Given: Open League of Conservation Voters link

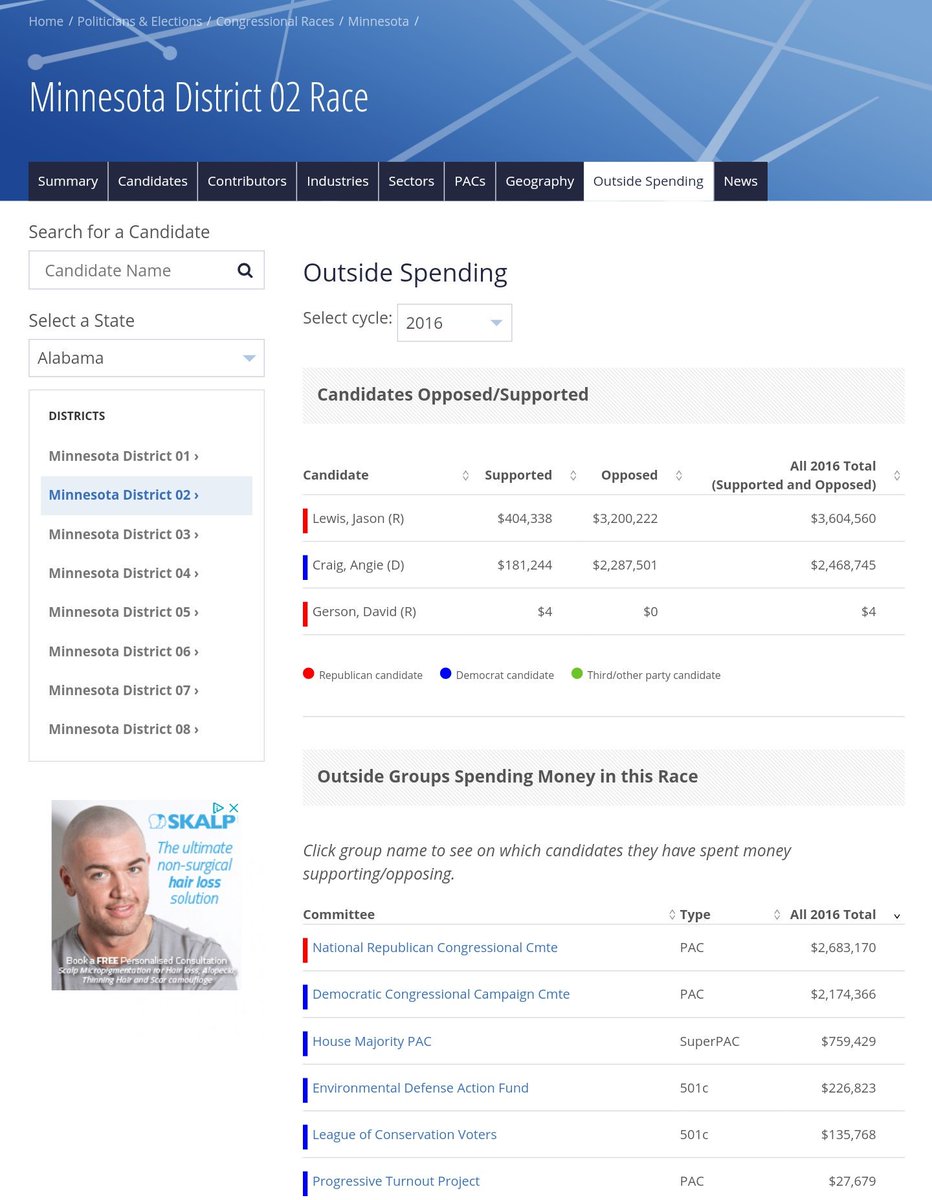Looking at the screenshot, I should tap(404, 1135).
